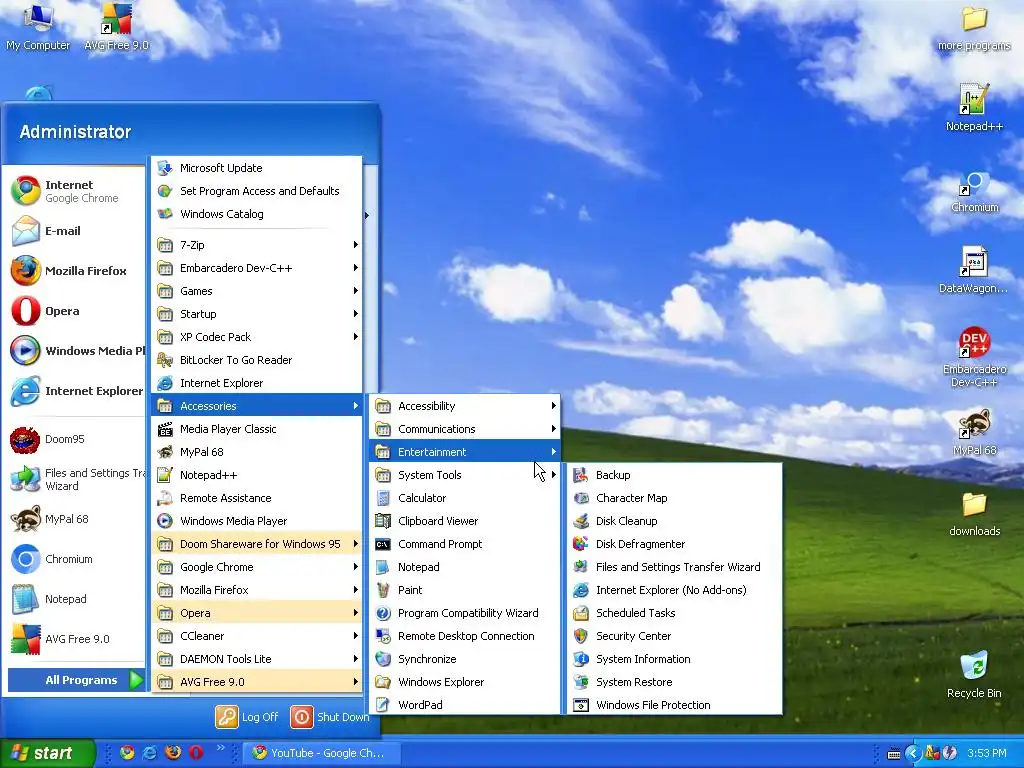The height and width of the screenshot is (768, 1024).
Task: Expand Doom Shareware for Windows 95 submenu
Action: pos(257,544)
